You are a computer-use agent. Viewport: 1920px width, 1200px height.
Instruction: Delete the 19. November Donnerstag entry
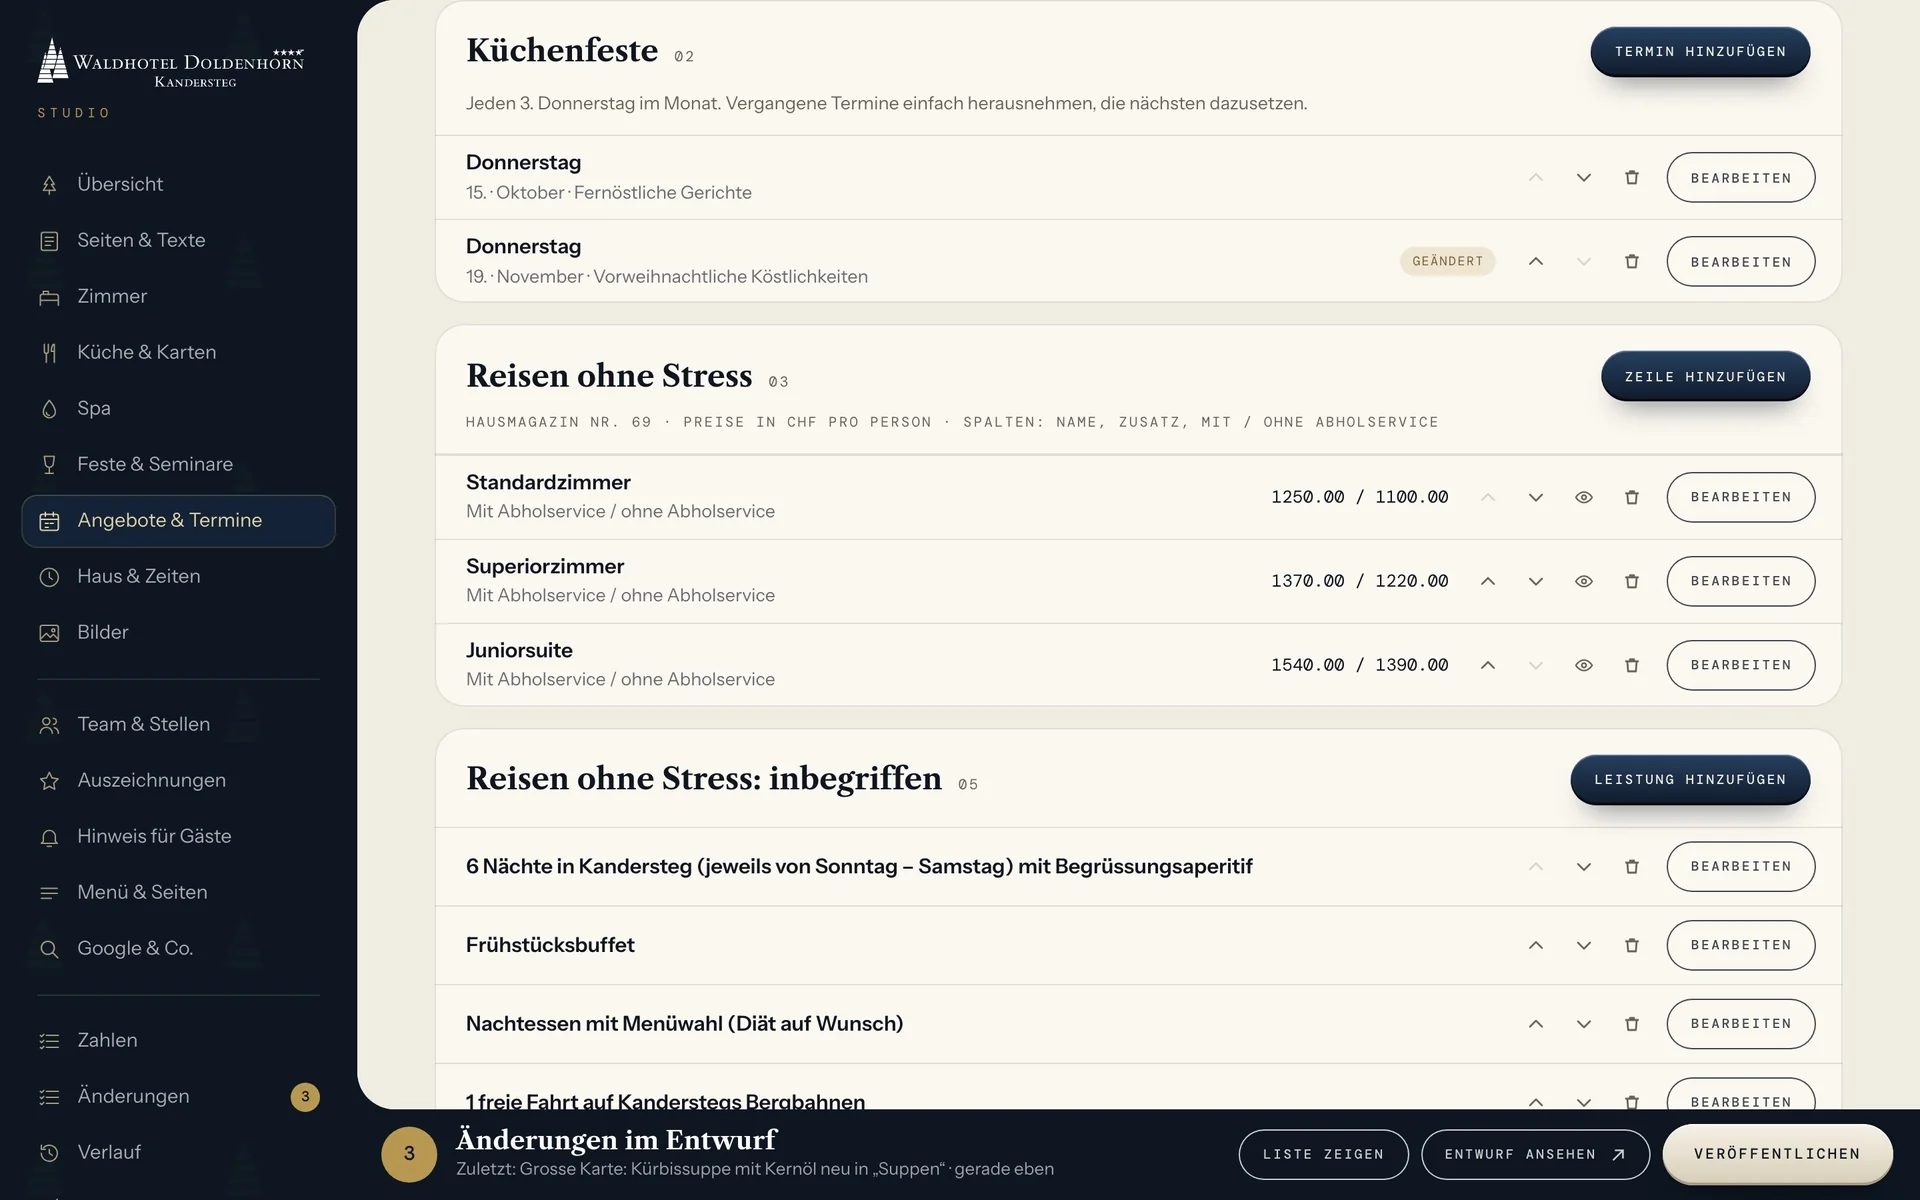click(x=1632, y=262)
